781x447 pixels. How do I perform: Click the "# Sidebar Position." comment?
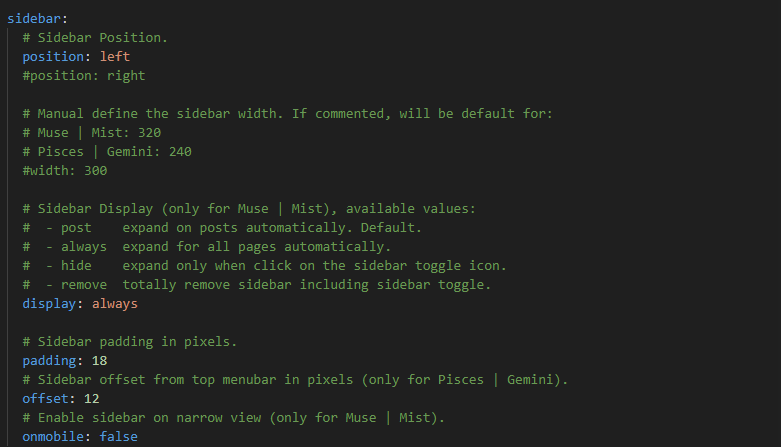pyautogui.click(x=95, y=37)
